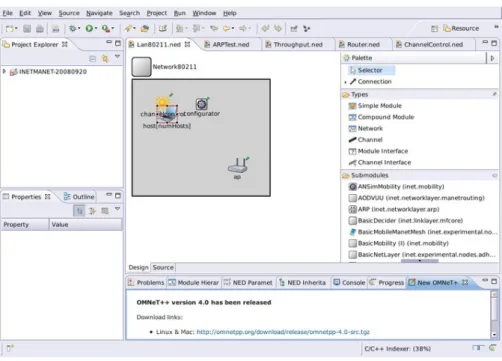This screenshot has height=361, width=502.
Task: Click the news panel vertical scrollbar
Action: click(494, 314)
